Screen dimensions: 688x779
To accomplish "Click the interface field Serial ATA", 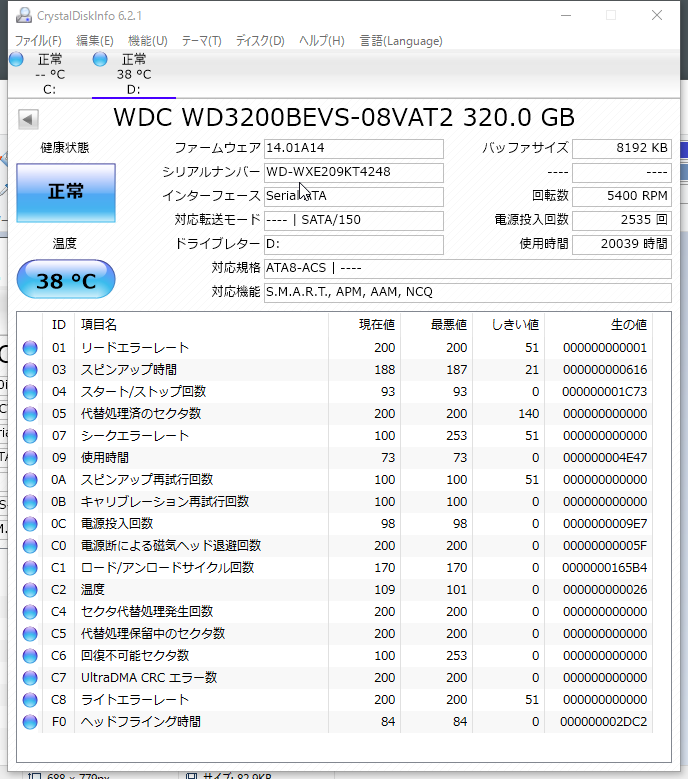I will coord(354,196).
